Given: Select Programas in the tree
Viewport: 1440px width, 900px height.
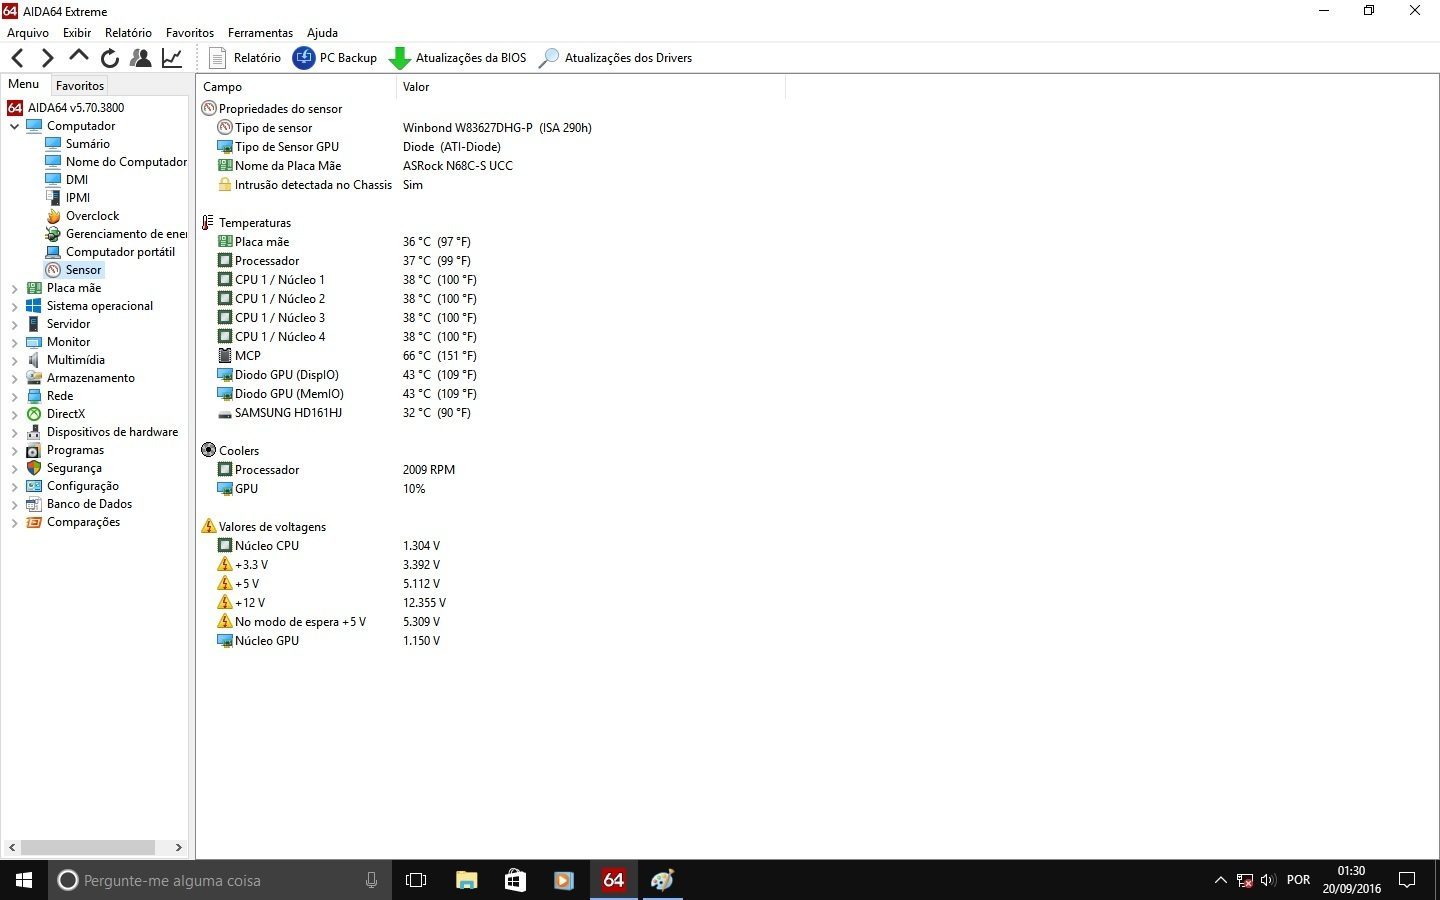Looking at the screenshot, I should (x=75, y=450).
